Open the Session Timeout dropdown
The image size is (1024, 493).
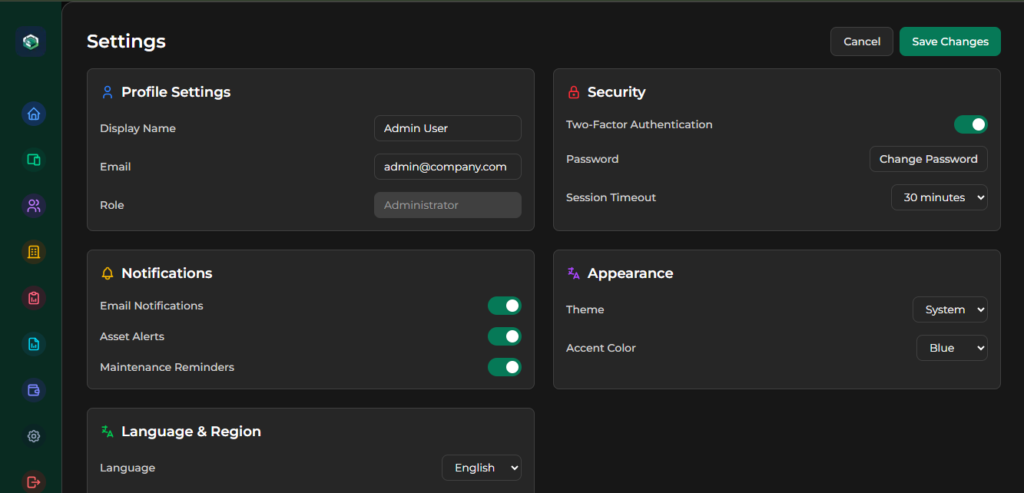[x=938, y=198]
